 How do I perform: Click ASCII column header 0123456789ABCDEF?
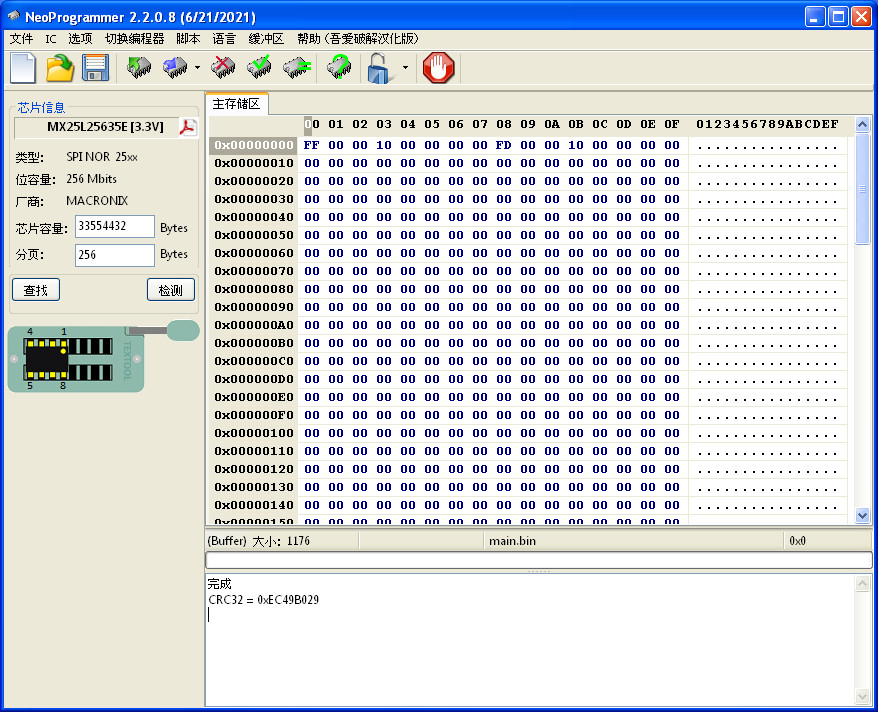(x=767, y=124)
